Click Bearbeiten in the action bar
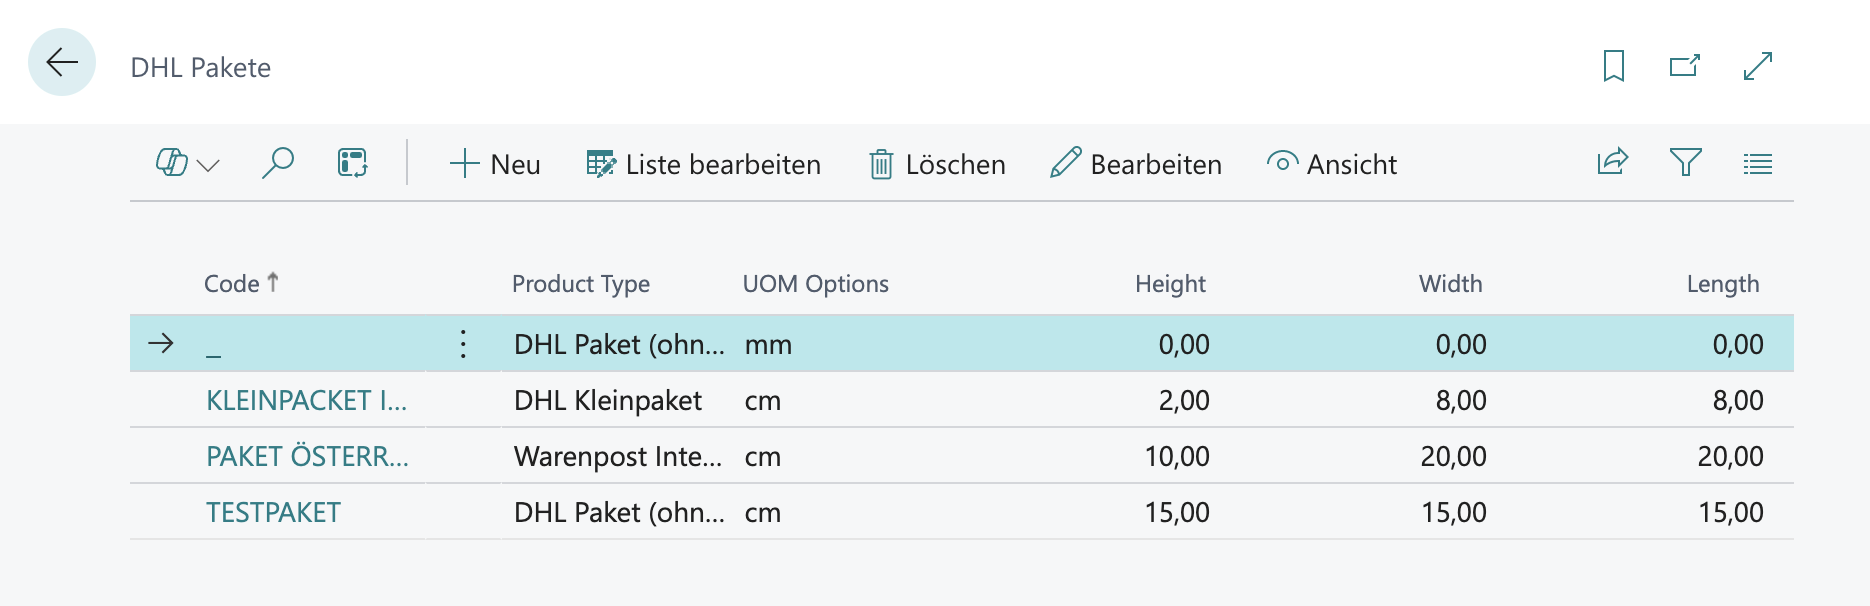 (x=1136, y=164)
